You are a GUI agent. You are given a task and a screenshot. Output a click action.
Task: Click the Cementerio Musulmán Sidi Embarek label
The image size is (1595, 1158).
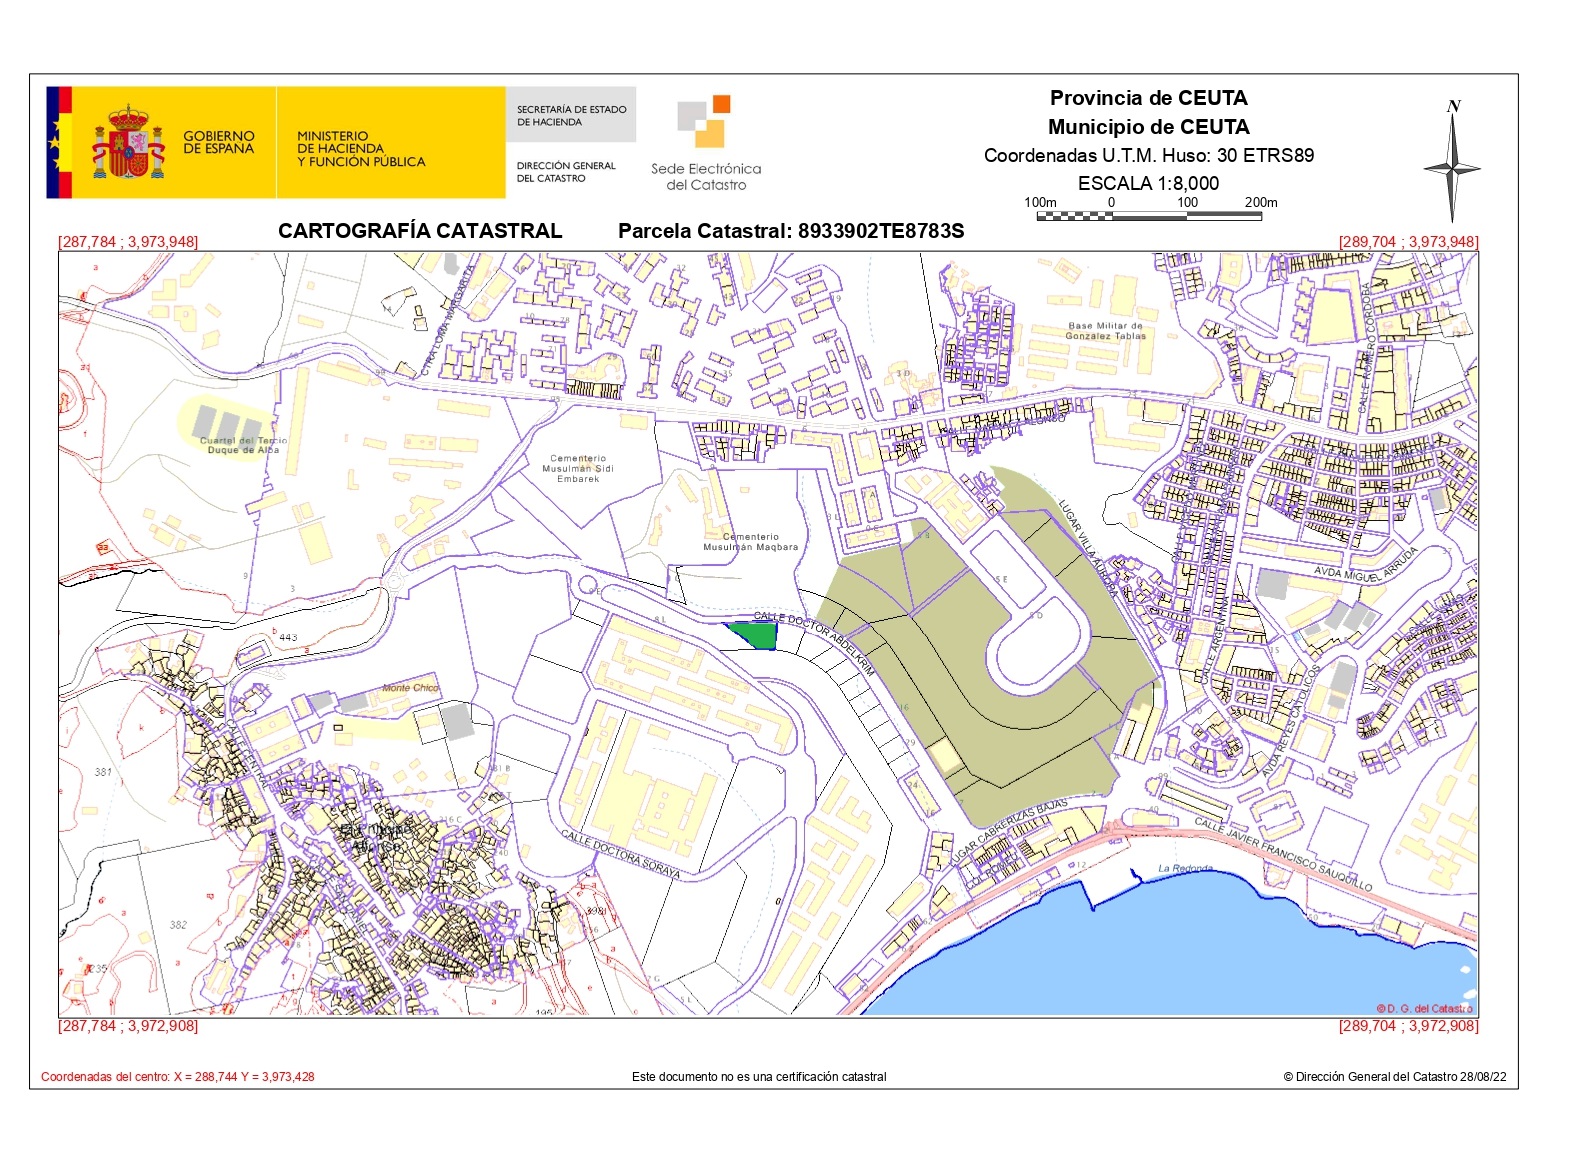coord(578,469)
